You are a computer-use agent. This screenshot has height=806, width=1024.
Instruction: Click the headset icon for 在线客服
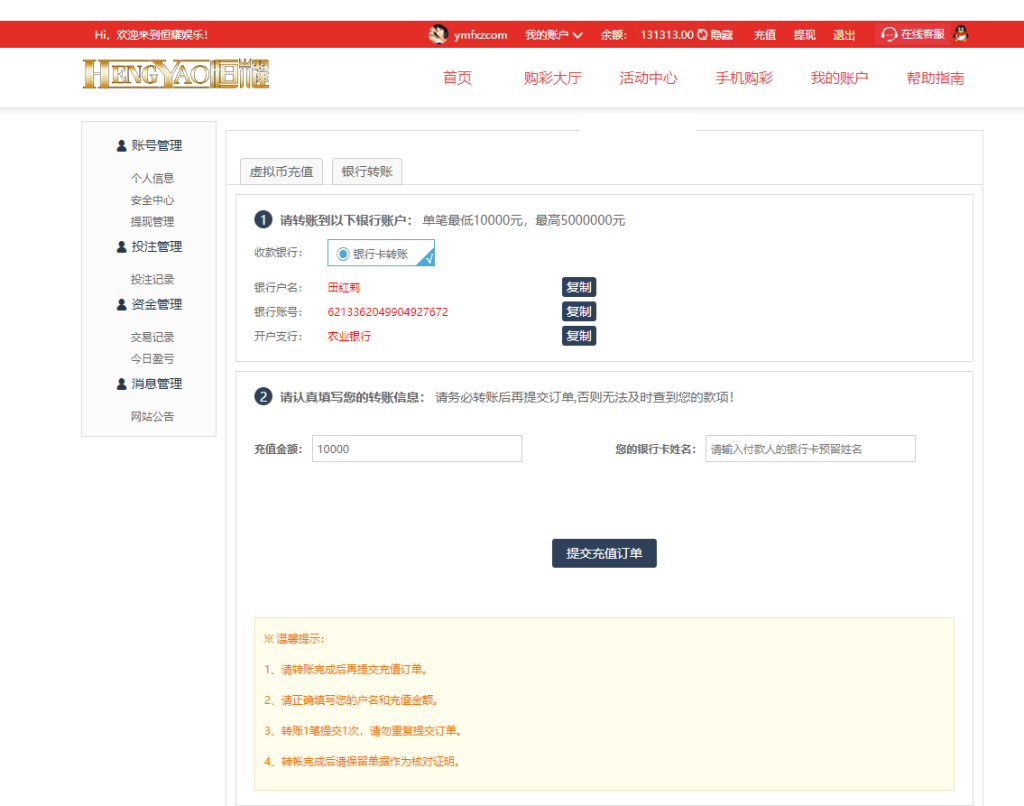(x=888, y=35)
